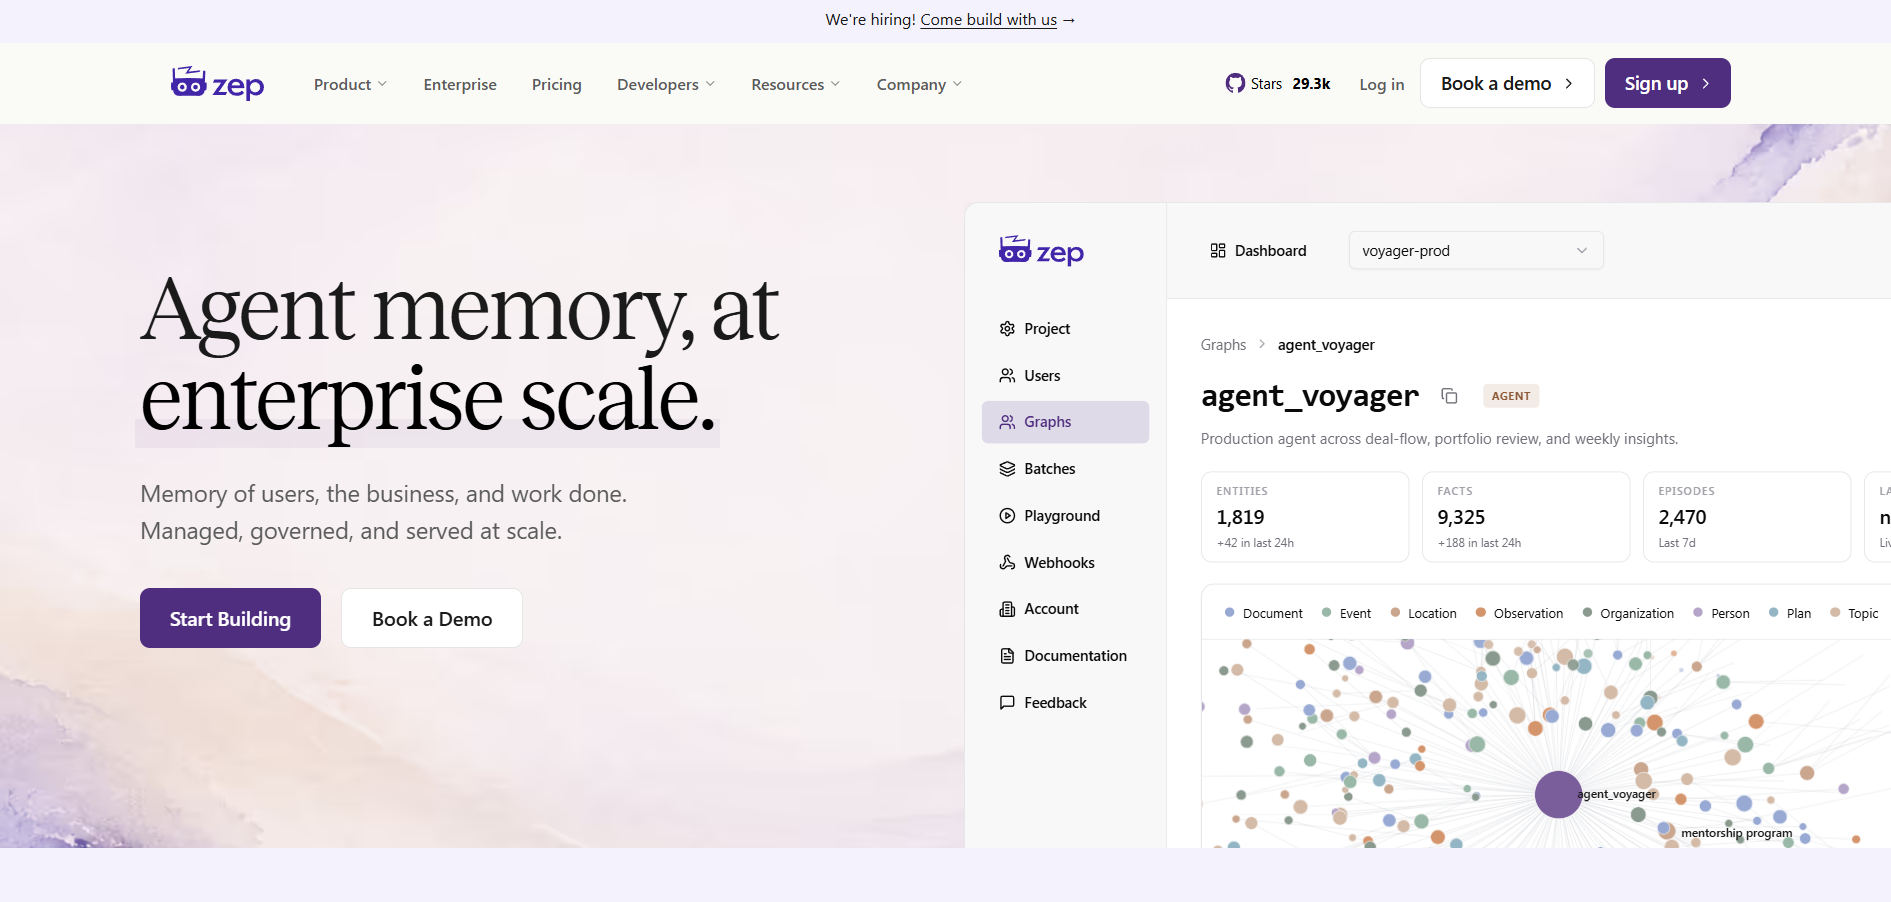Click '+188 in last 24h' text
1891x902 pixels.
tap(1479, 543)
